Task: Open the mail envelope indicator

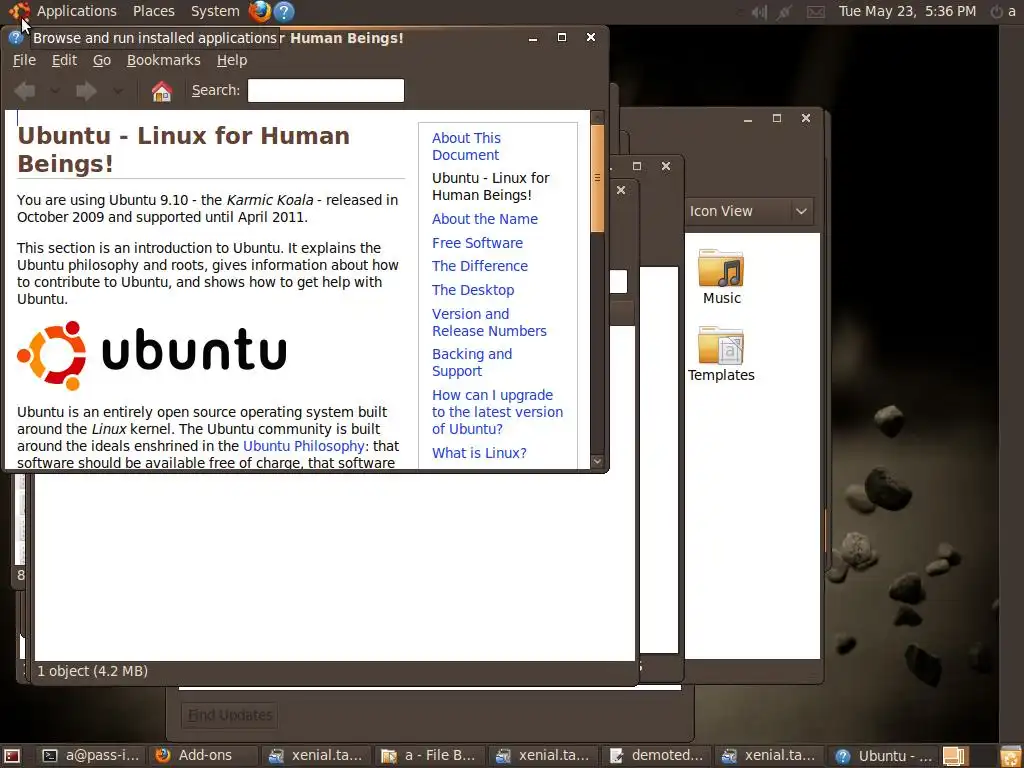Action: (x=815, y=12)
